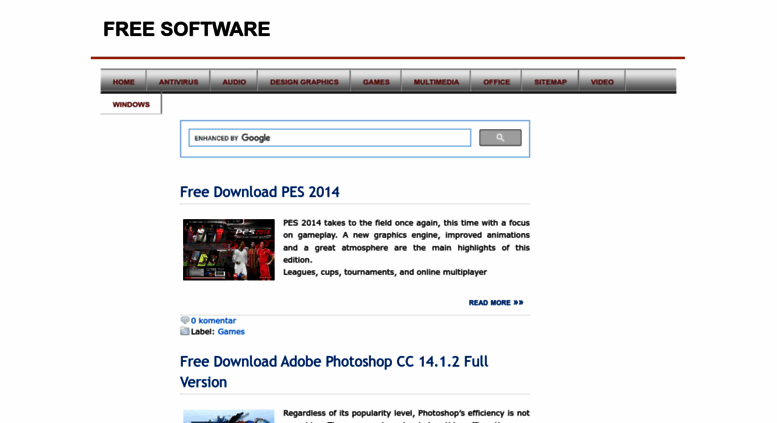777x423 pixels.
Task: Click the PES 2014 cover thumbnail
Action: point(228,250)
